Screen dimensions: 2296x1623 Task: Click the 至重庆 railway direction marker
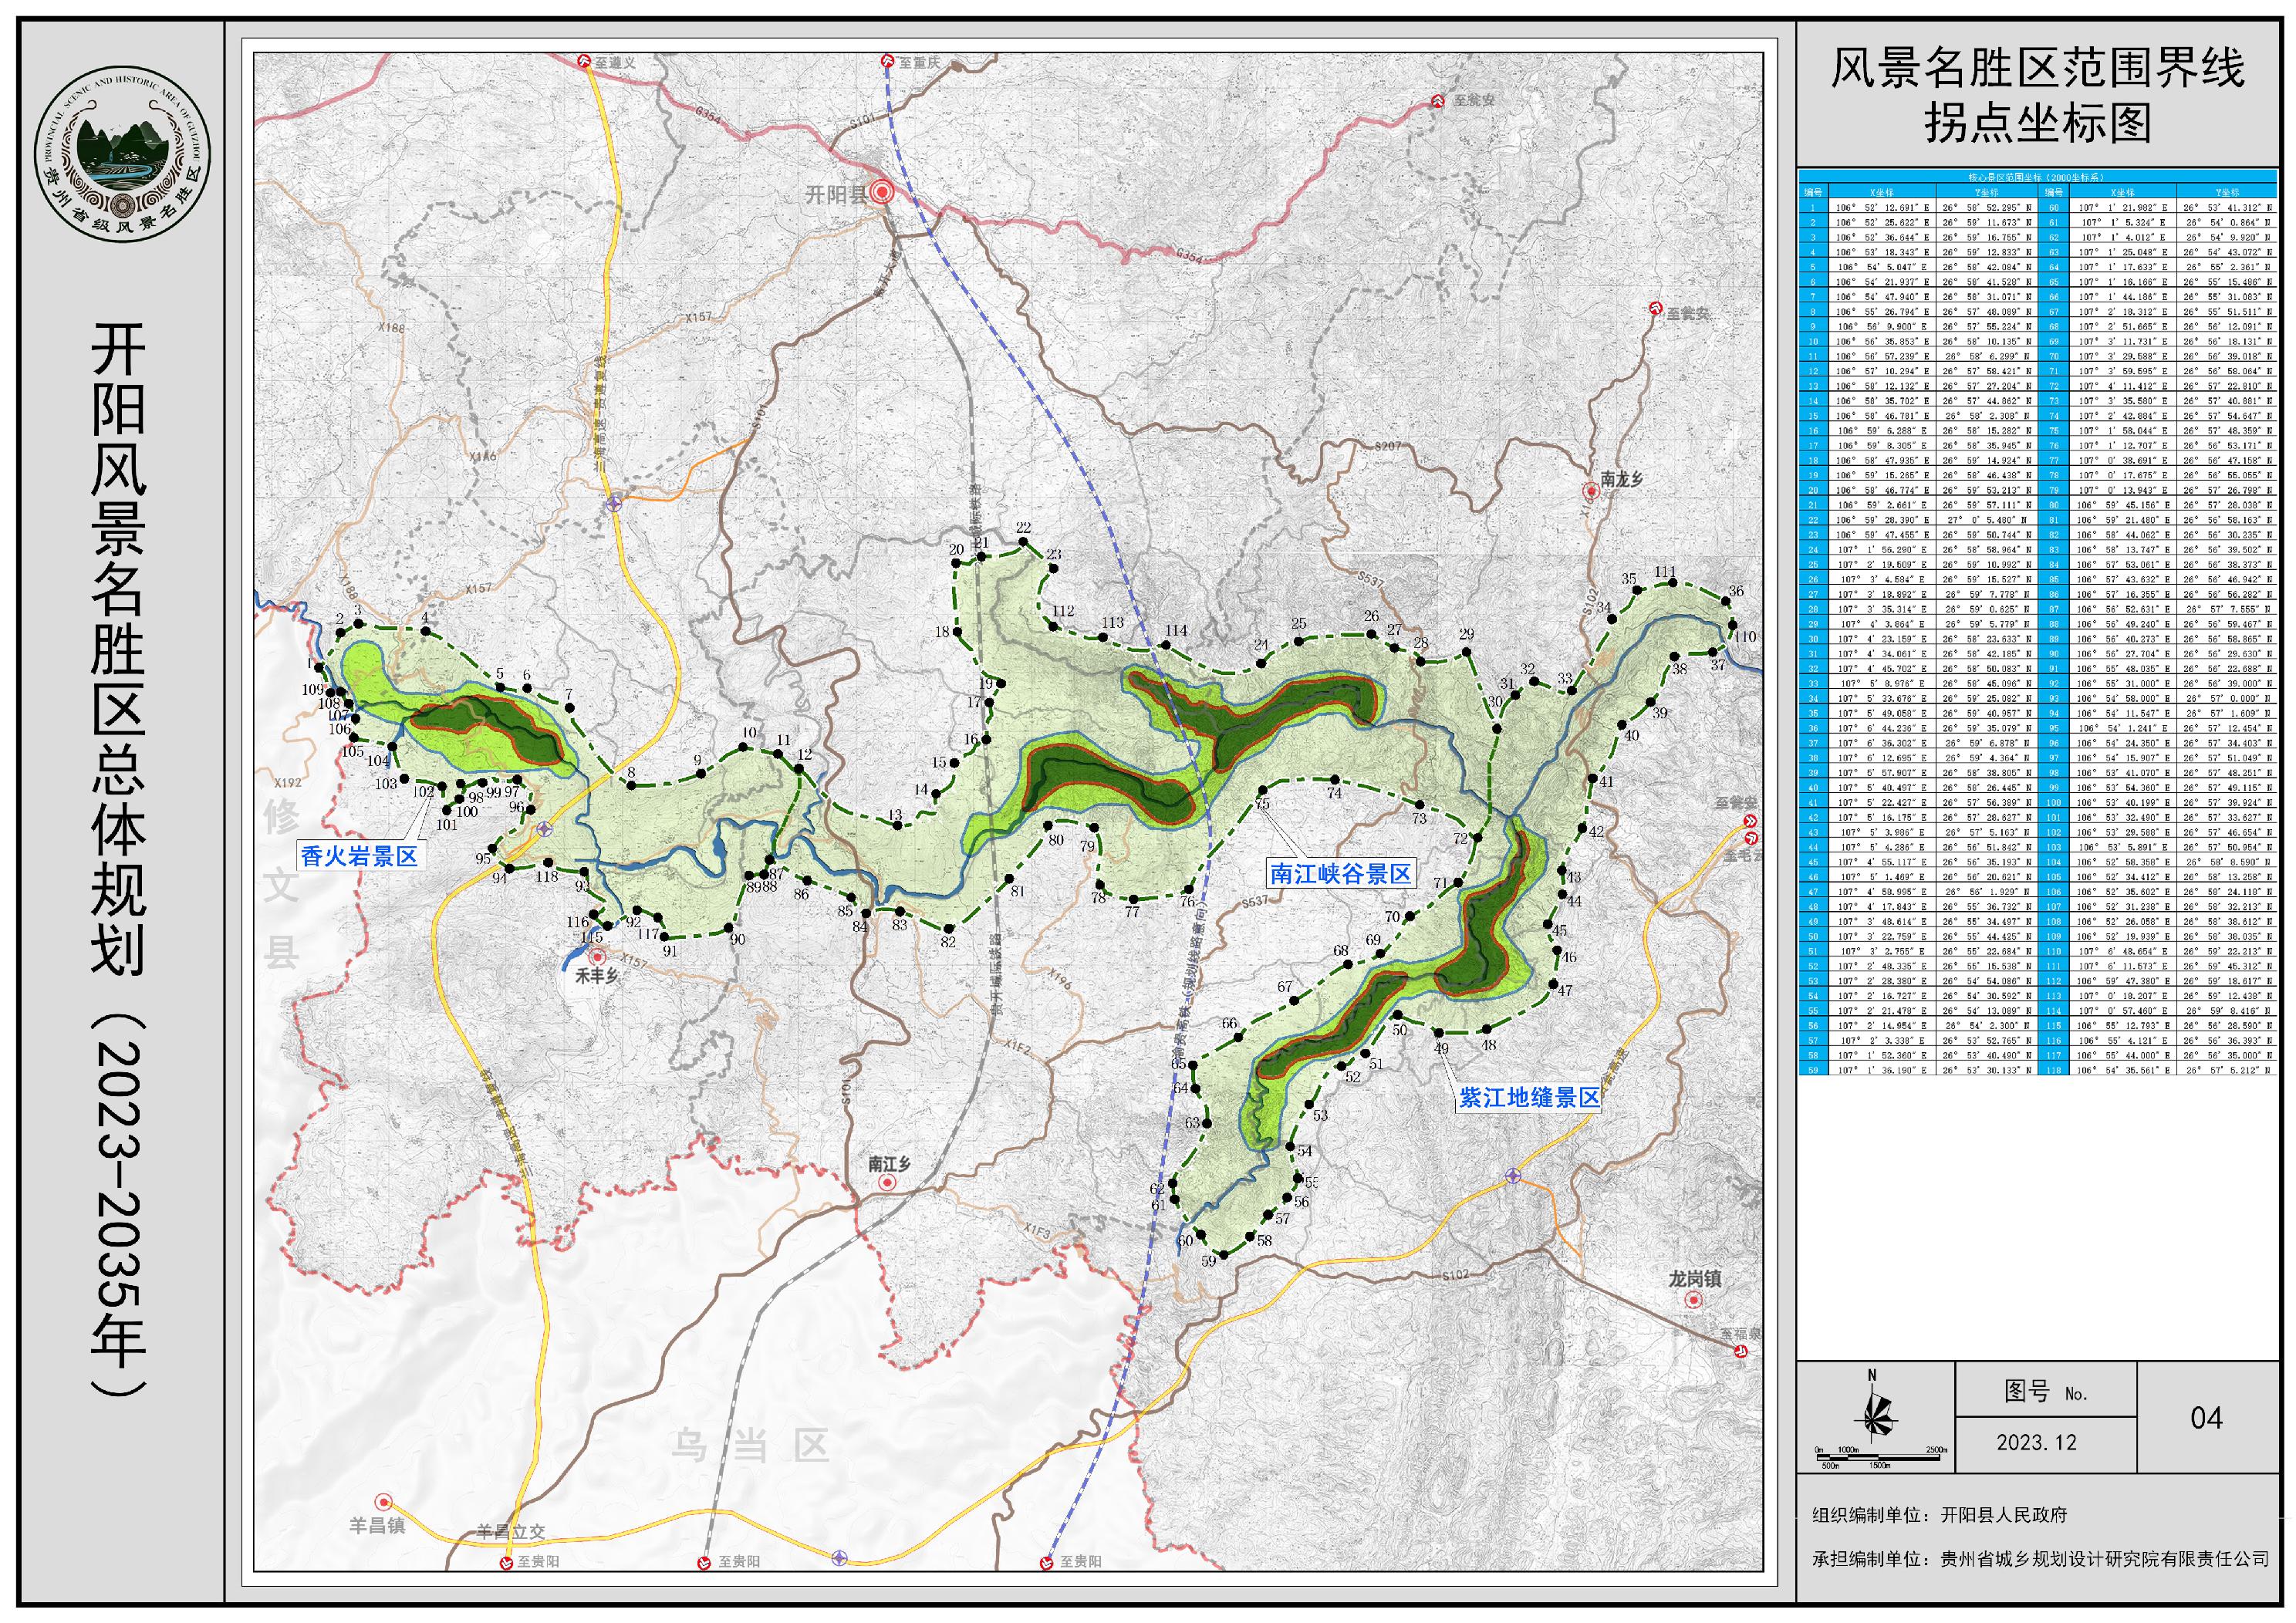[887, 61]
